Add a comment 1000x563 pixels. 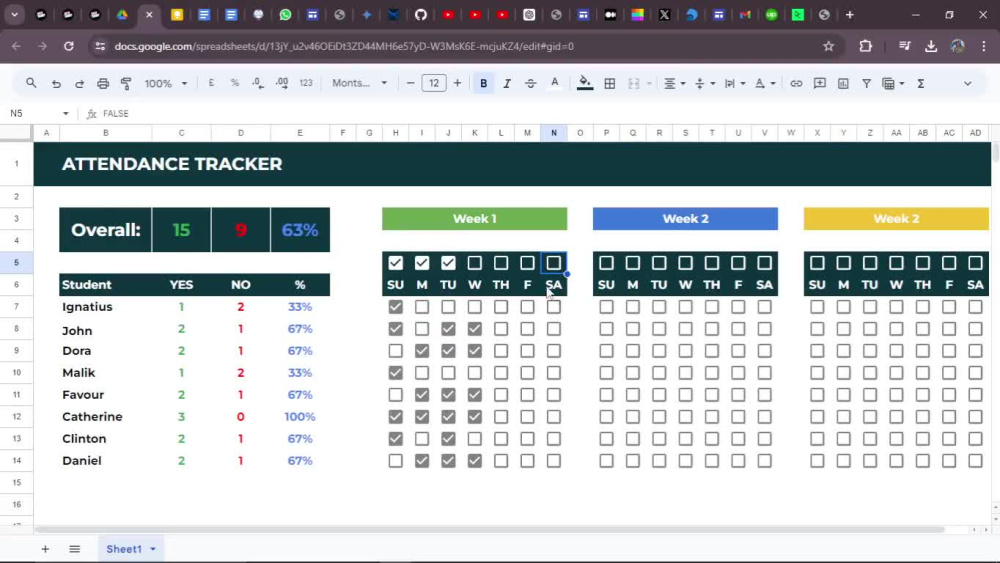click(x=820, y=84)
